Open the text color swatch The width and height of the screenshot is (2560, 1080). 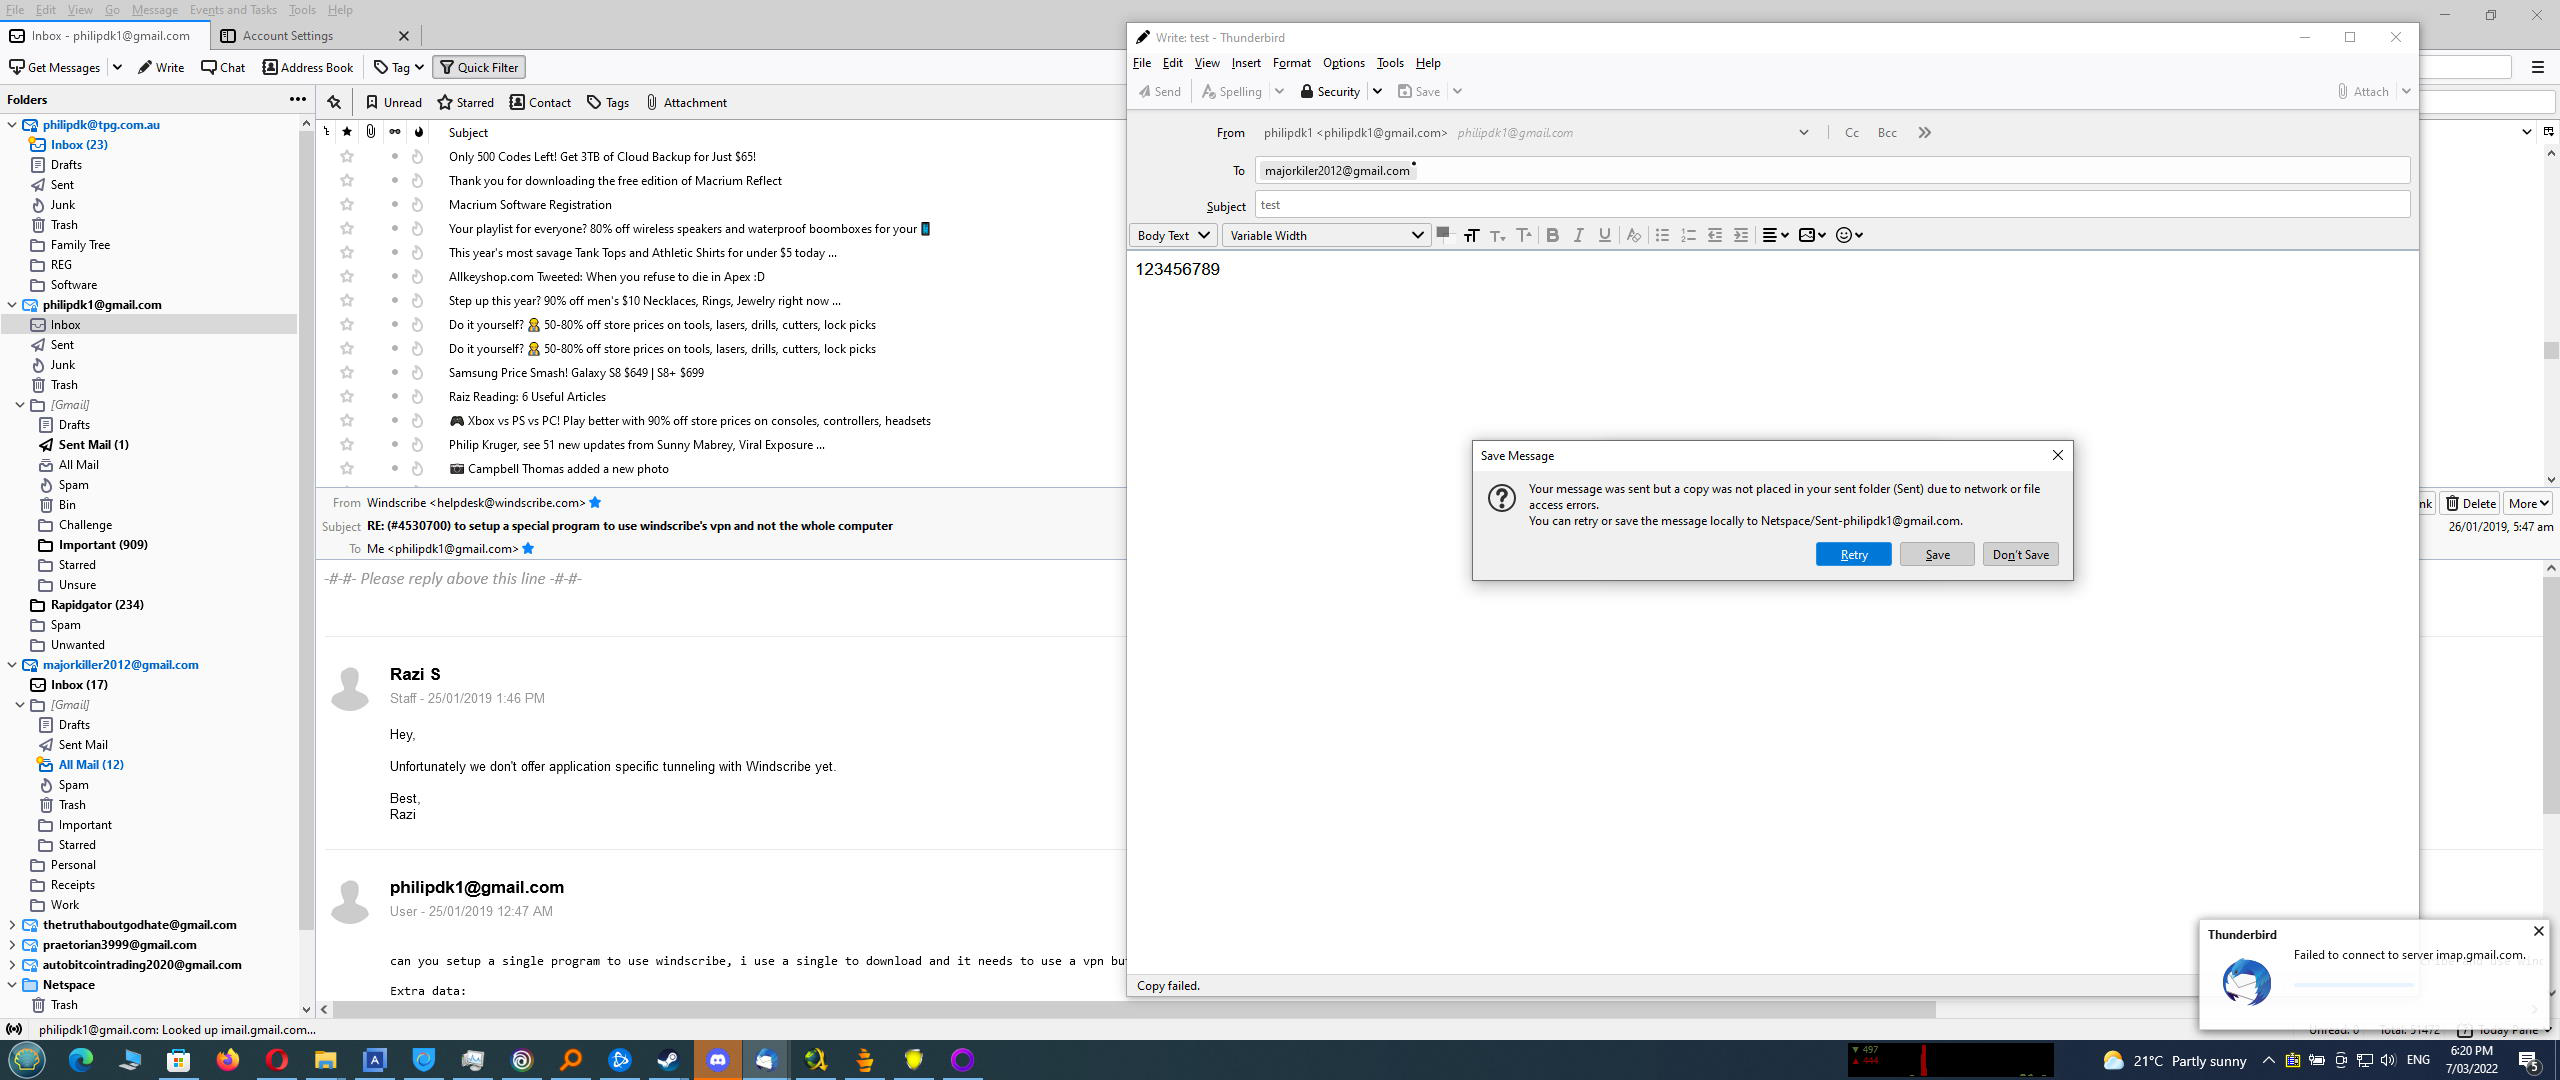click(x=1443, y=234)
